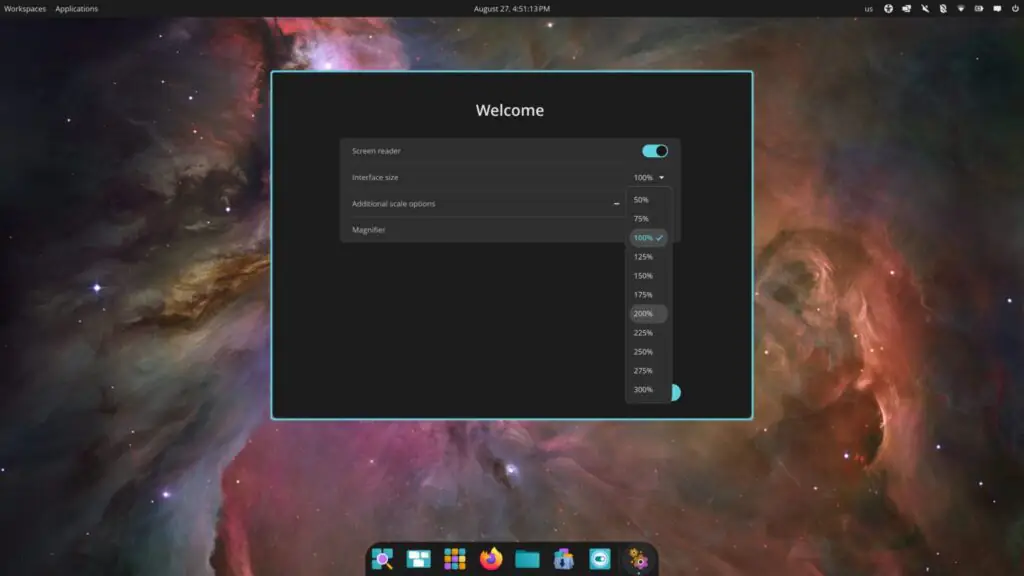Open the Wi-Fi network indicator

(x=960, y=9)
